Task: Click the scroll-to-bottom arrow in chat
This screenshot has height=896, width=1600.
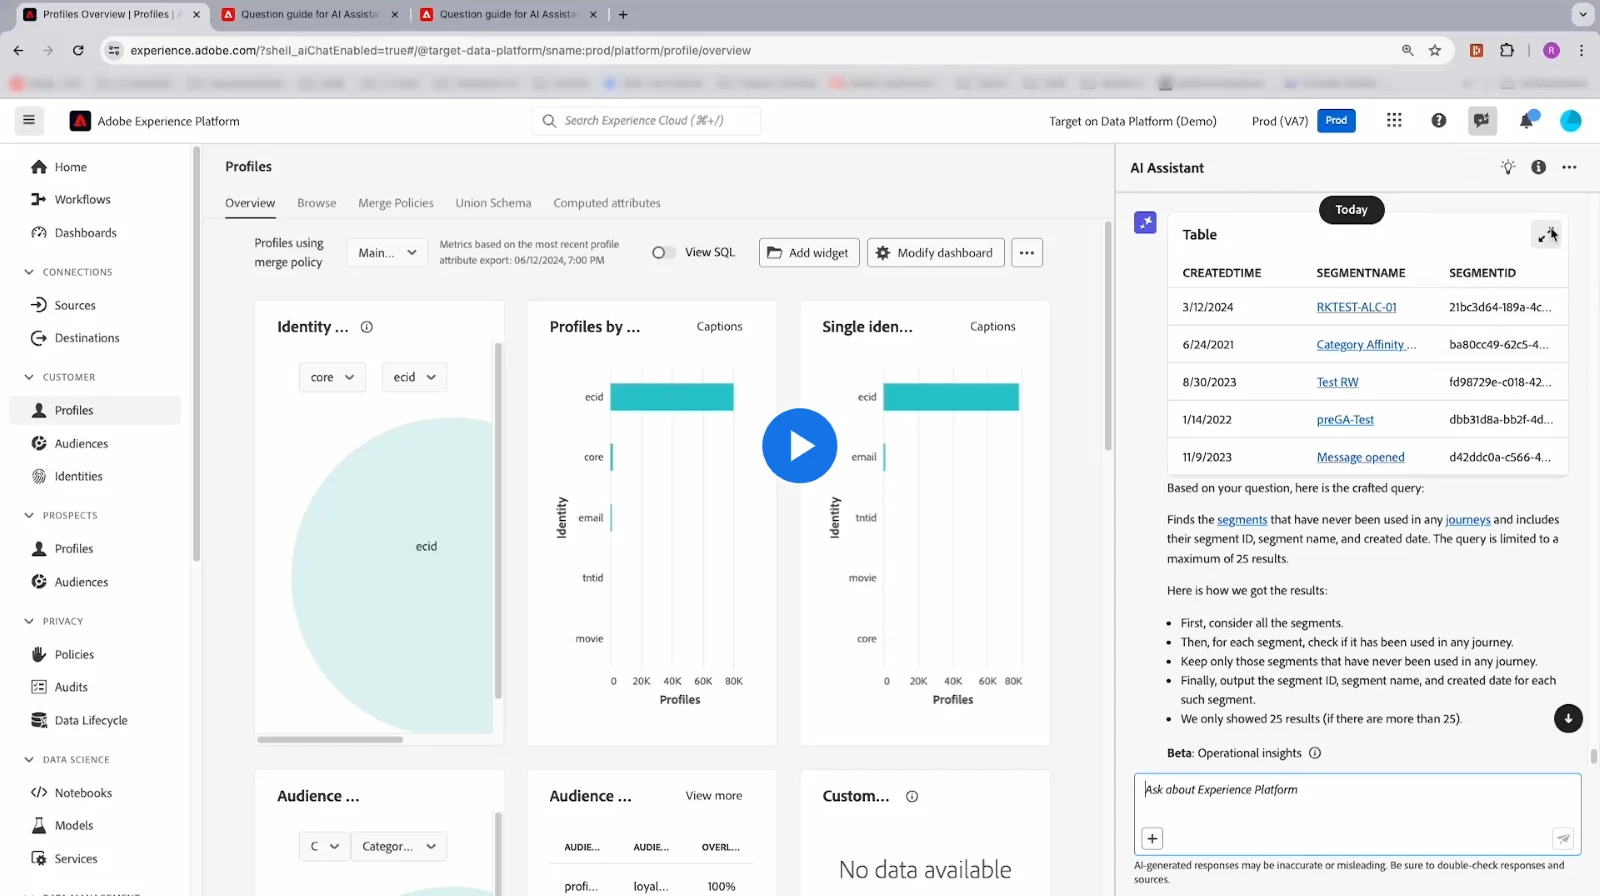Action: click(1568, 718)
